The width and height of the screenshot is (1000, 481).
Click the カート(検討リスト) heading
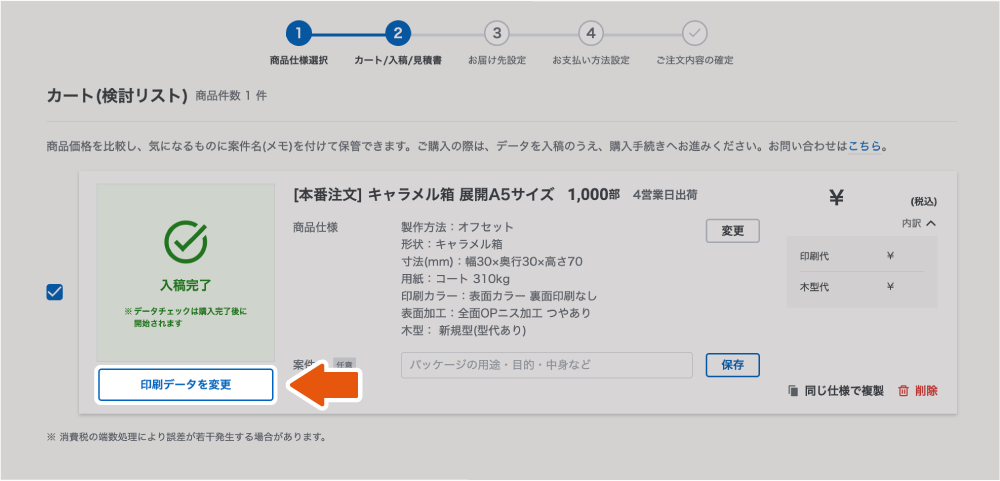pos(117,96)
